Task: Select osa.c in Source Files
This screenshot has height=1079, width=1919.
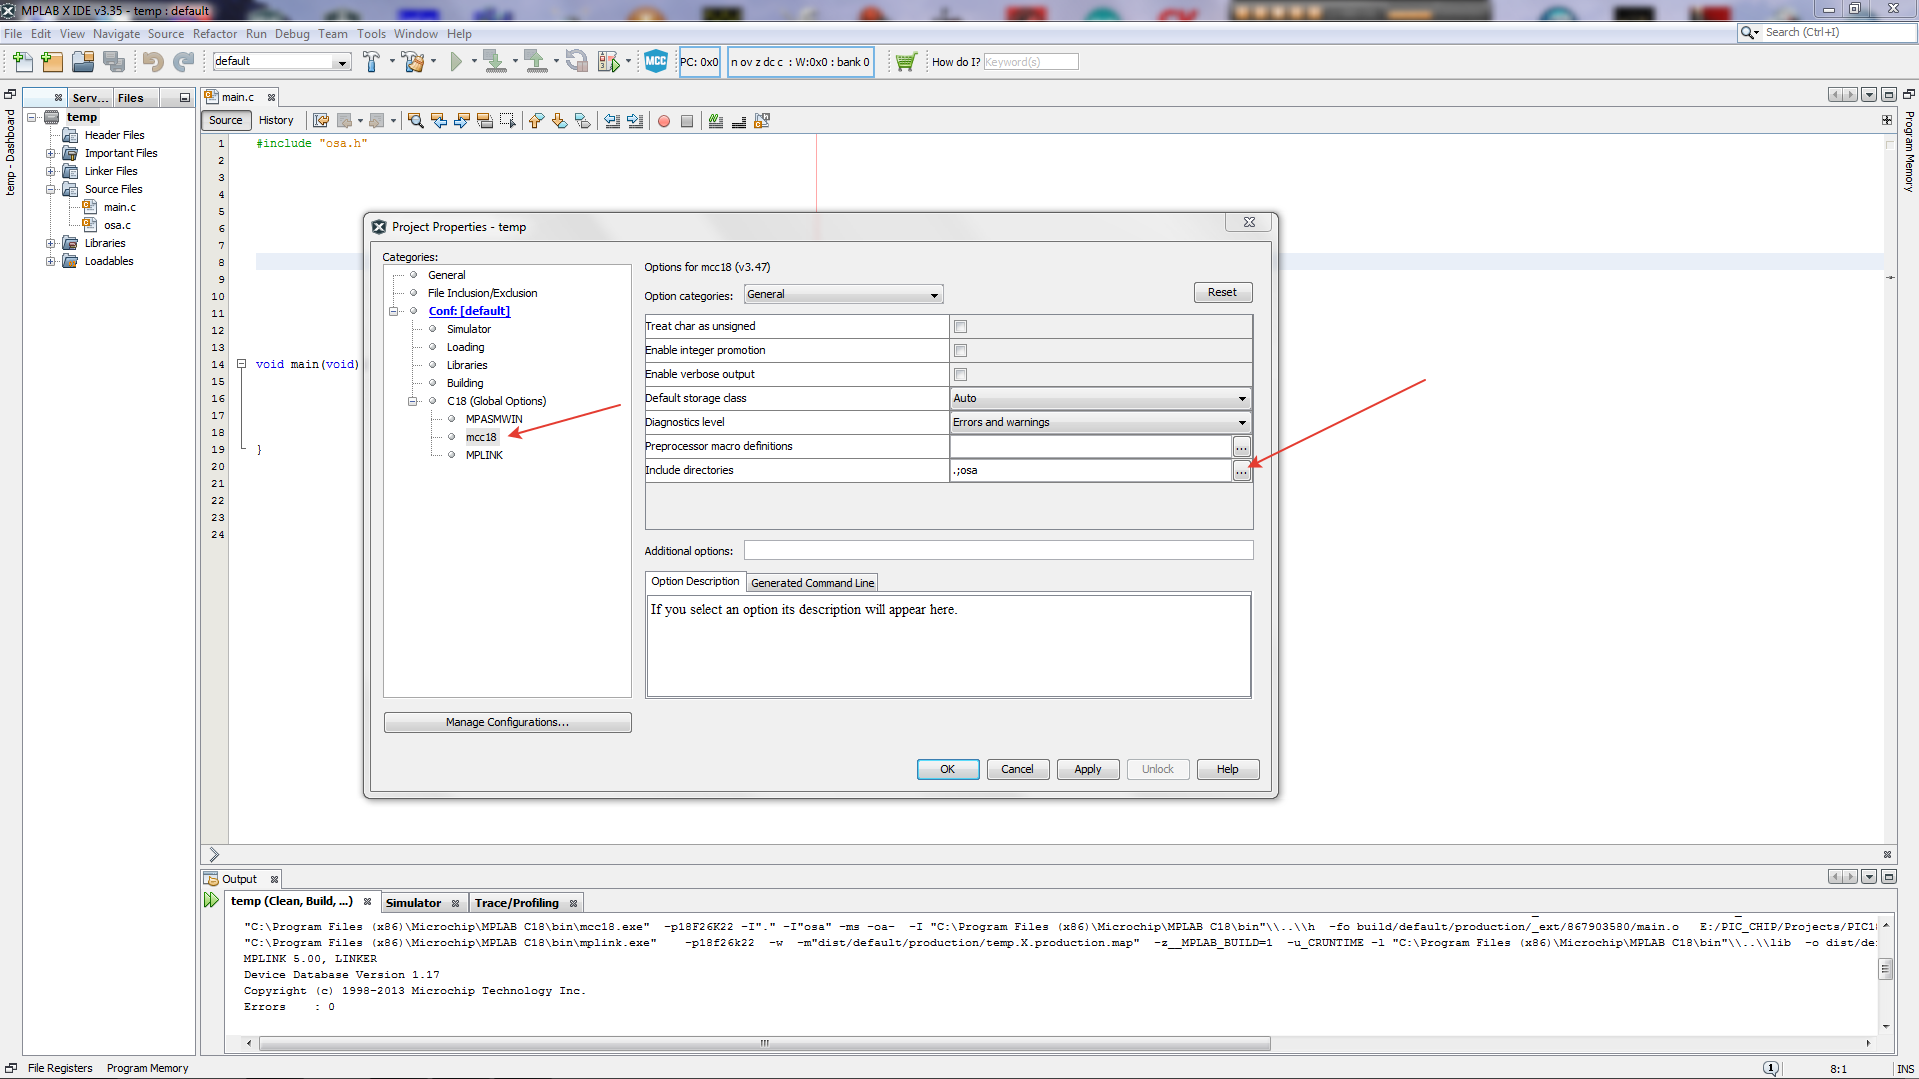Action: (x=117, y=226)
